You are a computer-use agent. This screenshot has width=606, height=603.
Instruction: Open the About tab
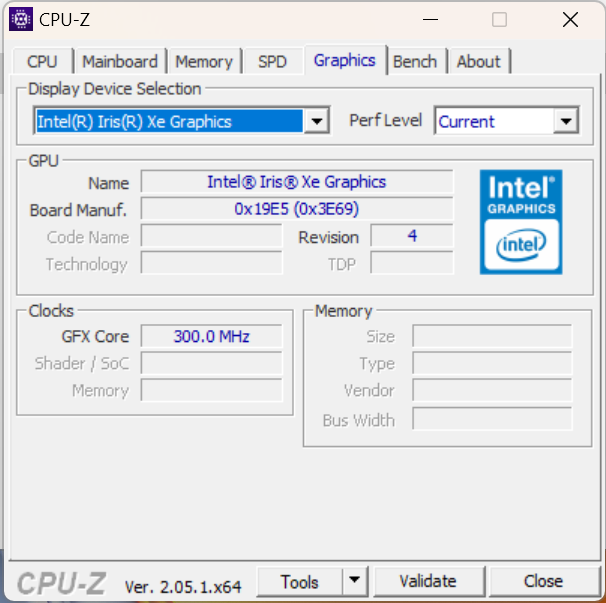(x=478, y=61)
